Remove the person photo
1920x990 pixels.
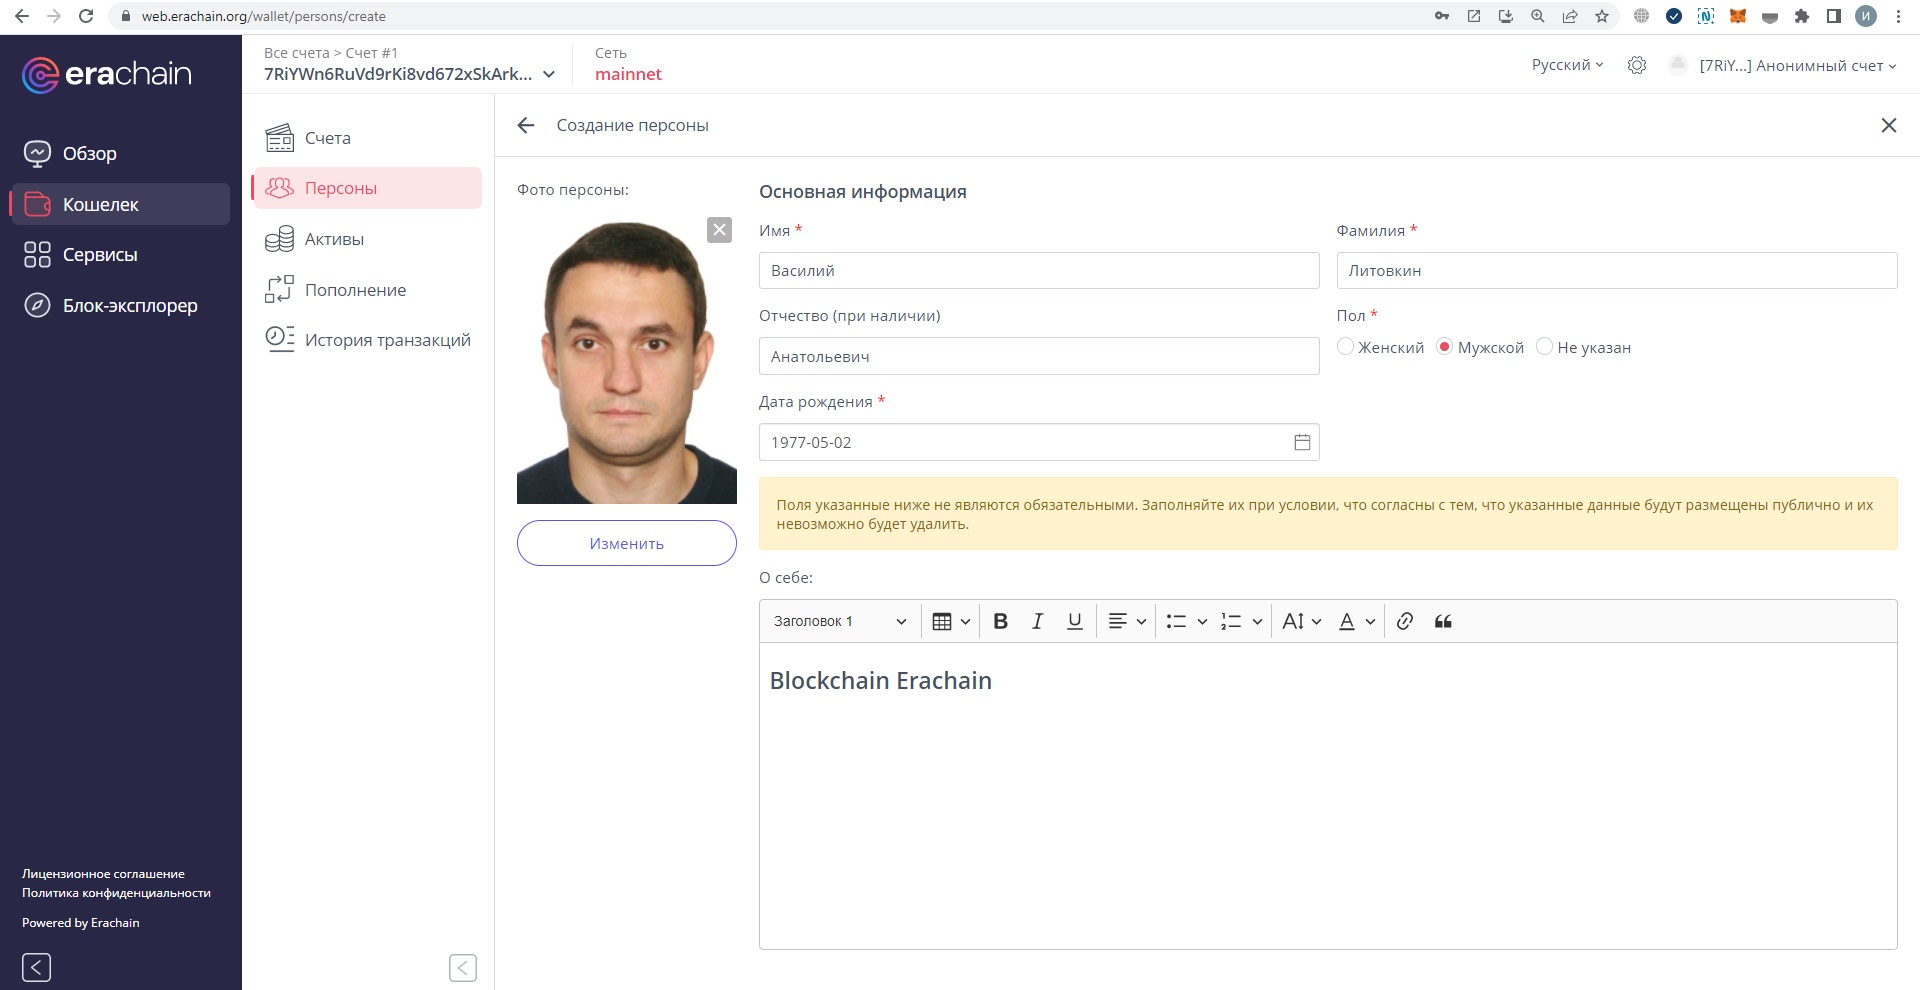click(x=719, y=230)
